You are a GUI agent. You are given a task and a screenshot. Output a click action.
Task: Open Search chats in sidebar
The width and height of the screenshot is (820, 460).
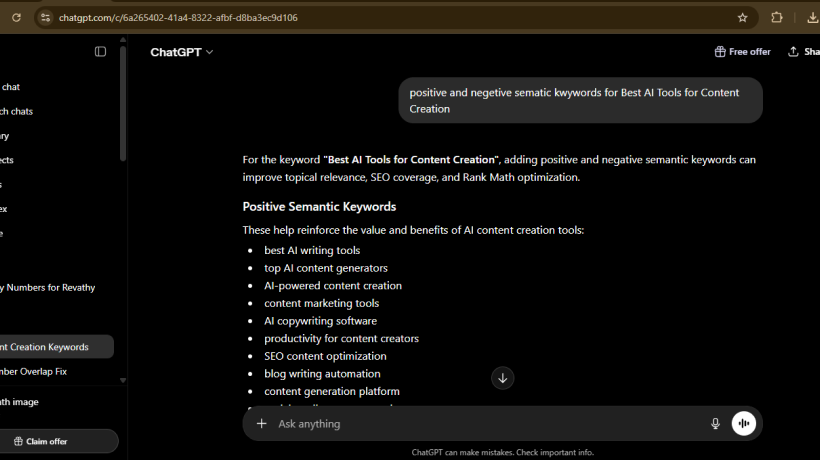tap(16, 111)
